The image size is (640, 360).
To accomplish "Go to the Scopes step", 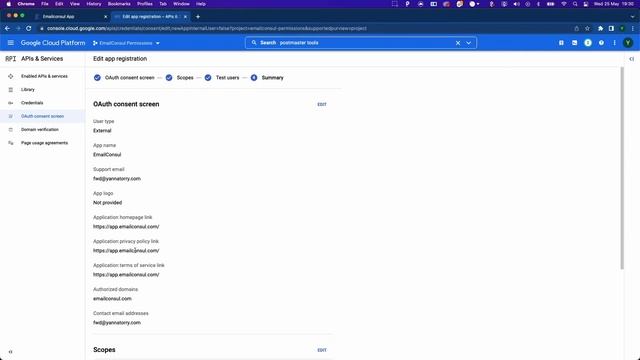I will (x=180, y=78).
